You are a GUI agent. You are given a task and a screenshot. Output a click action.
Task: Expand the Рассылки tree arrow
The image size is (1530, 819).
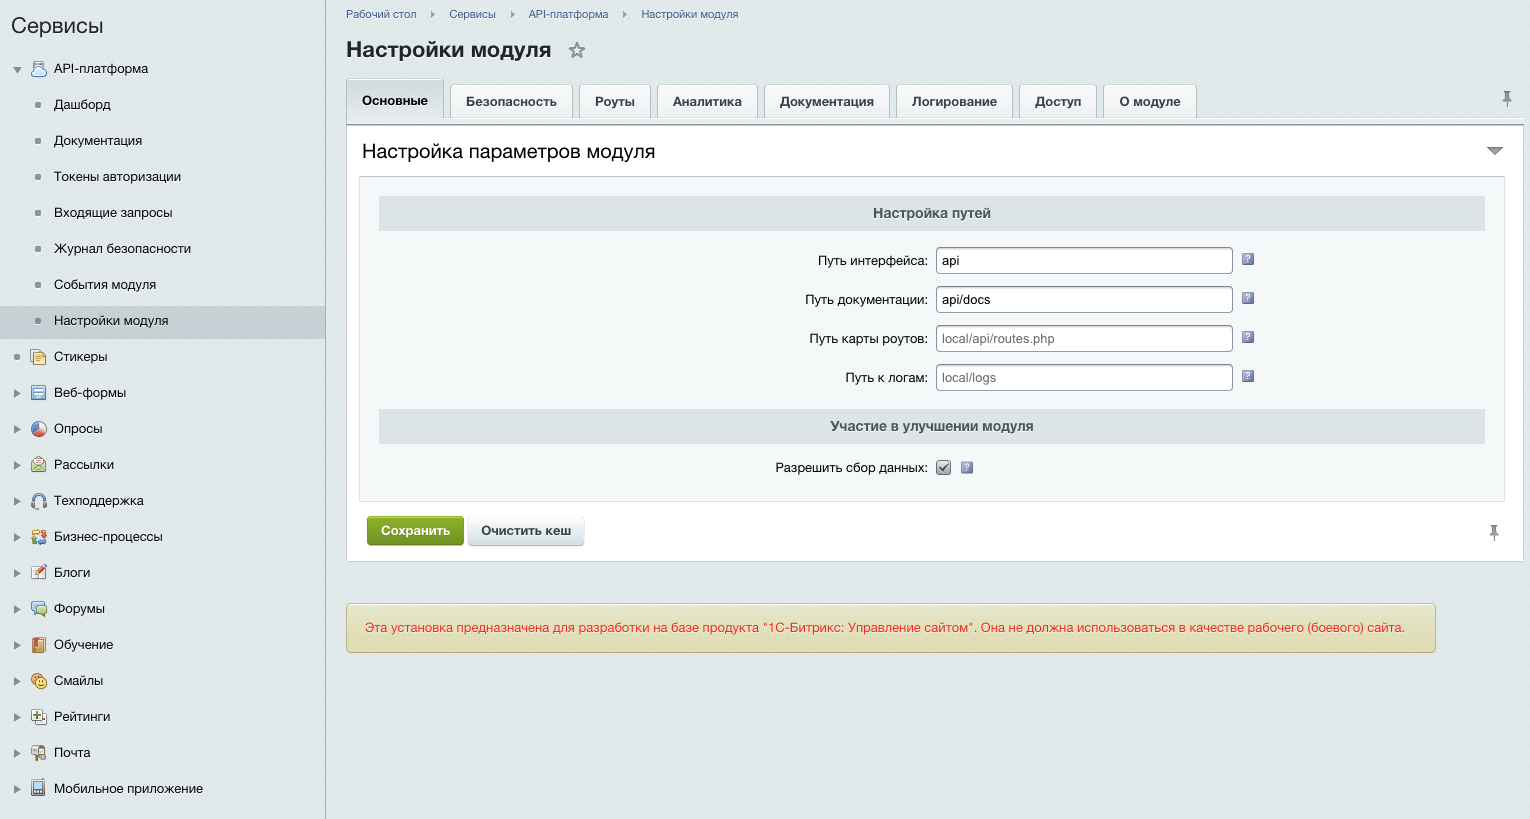17,465
